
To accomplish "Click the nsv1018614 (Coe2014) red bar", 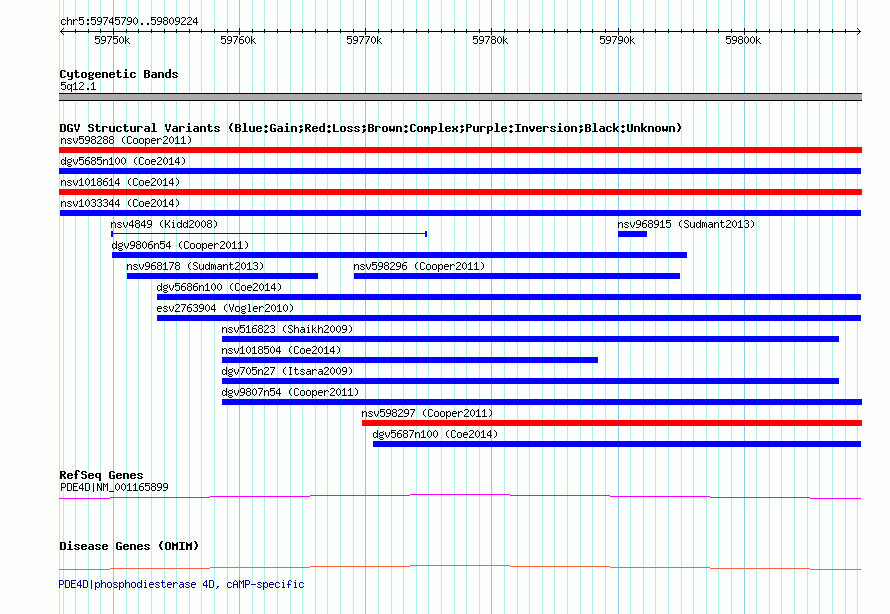I will tap(460, 192).
